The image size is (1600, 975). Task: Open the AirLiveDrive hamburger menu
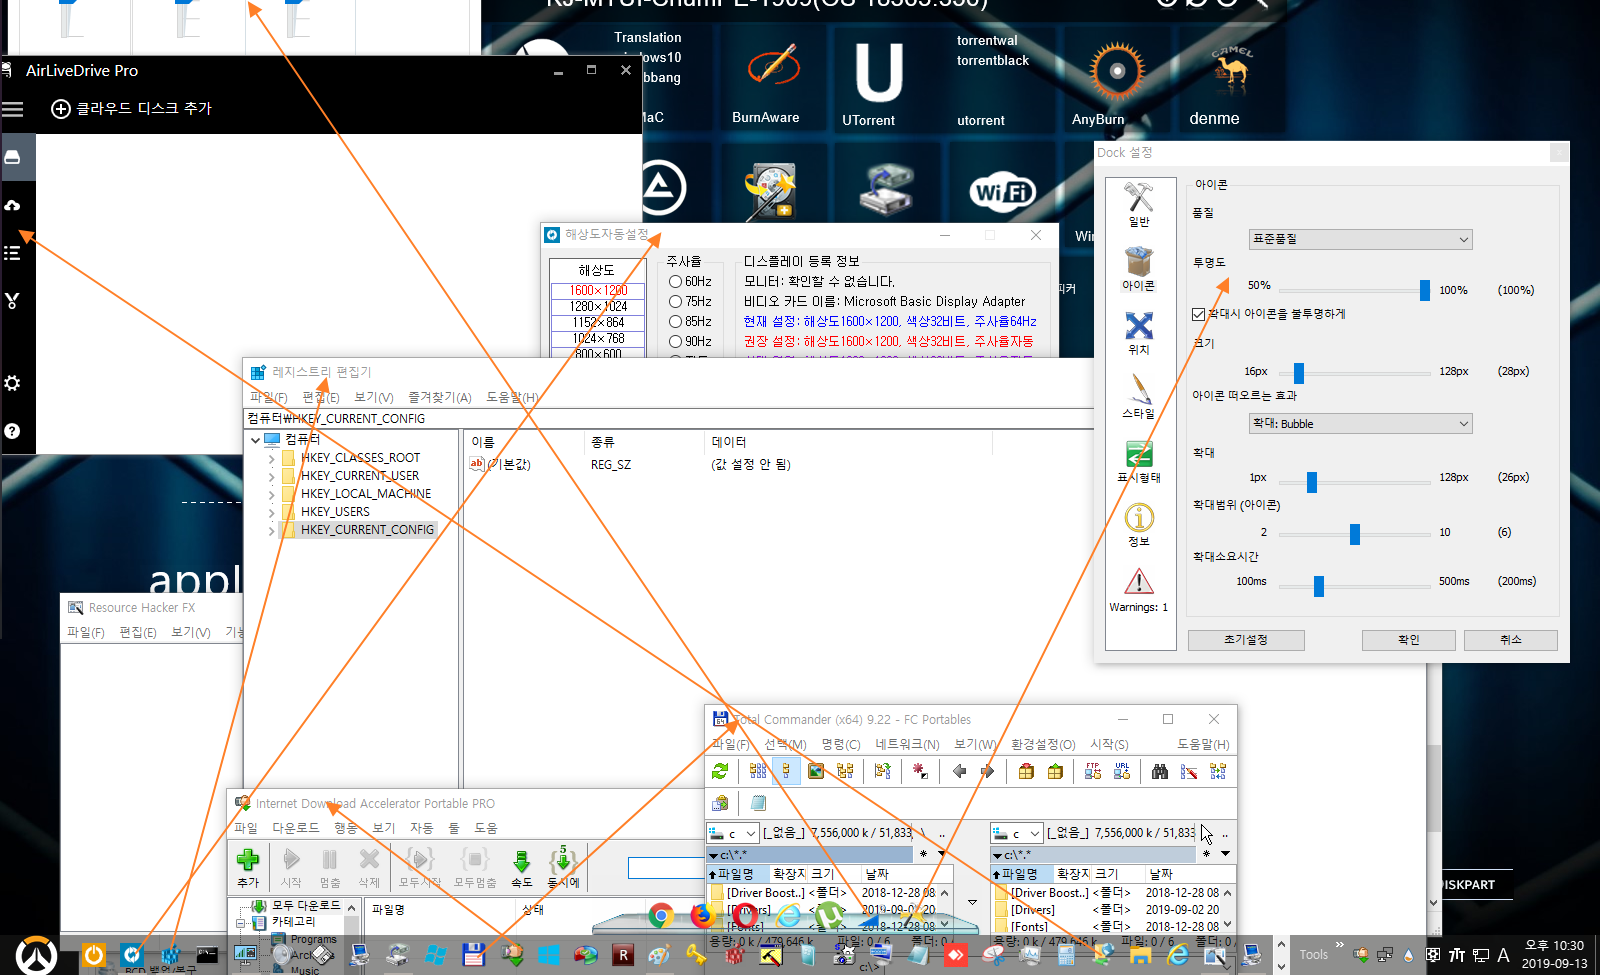[12, 109]
